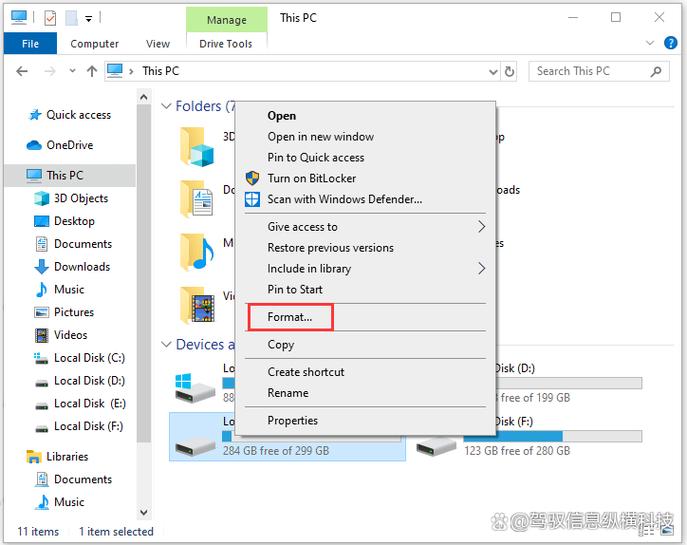Screen dimensions: 687x545
Task: Go forward with the Forward arrow
Action: (x=50, y=71)
